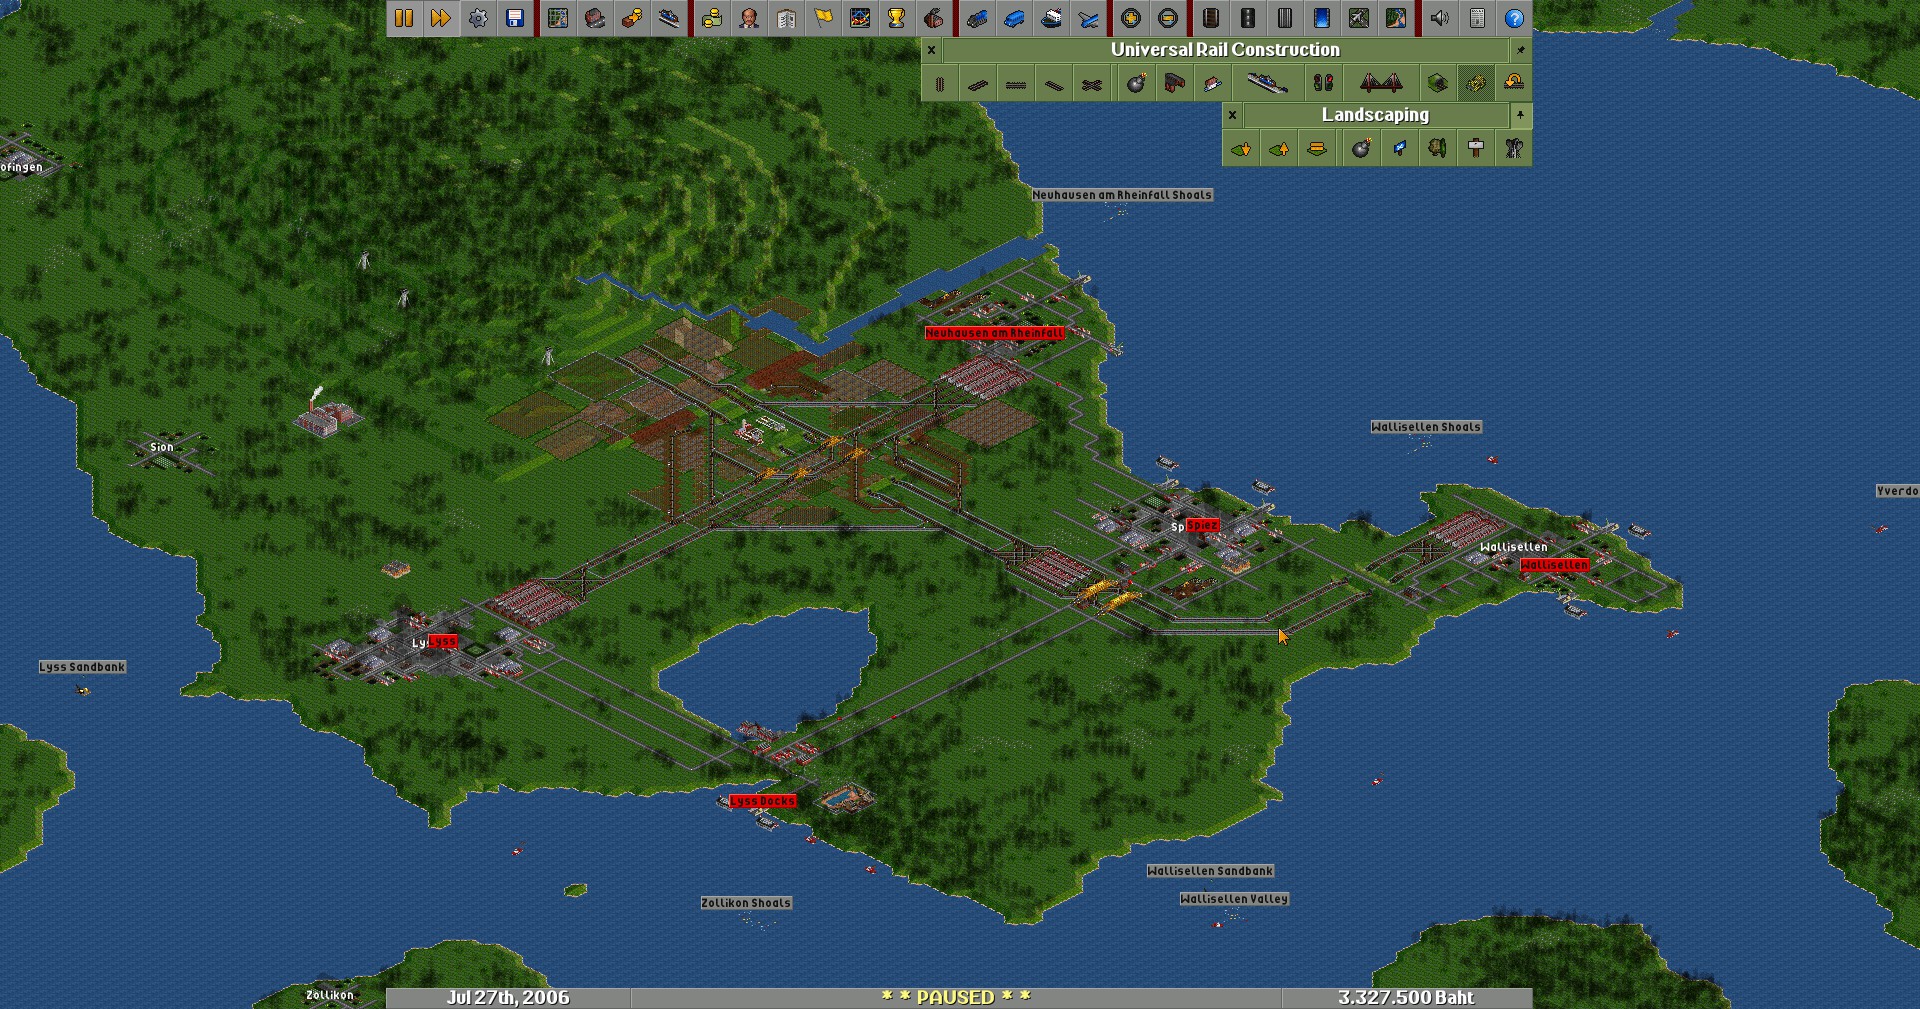Image resolution: width=1920 pixels, height=1009 pixels.
Task: Pick the rail signal building tool
Action: (1323, 84)
